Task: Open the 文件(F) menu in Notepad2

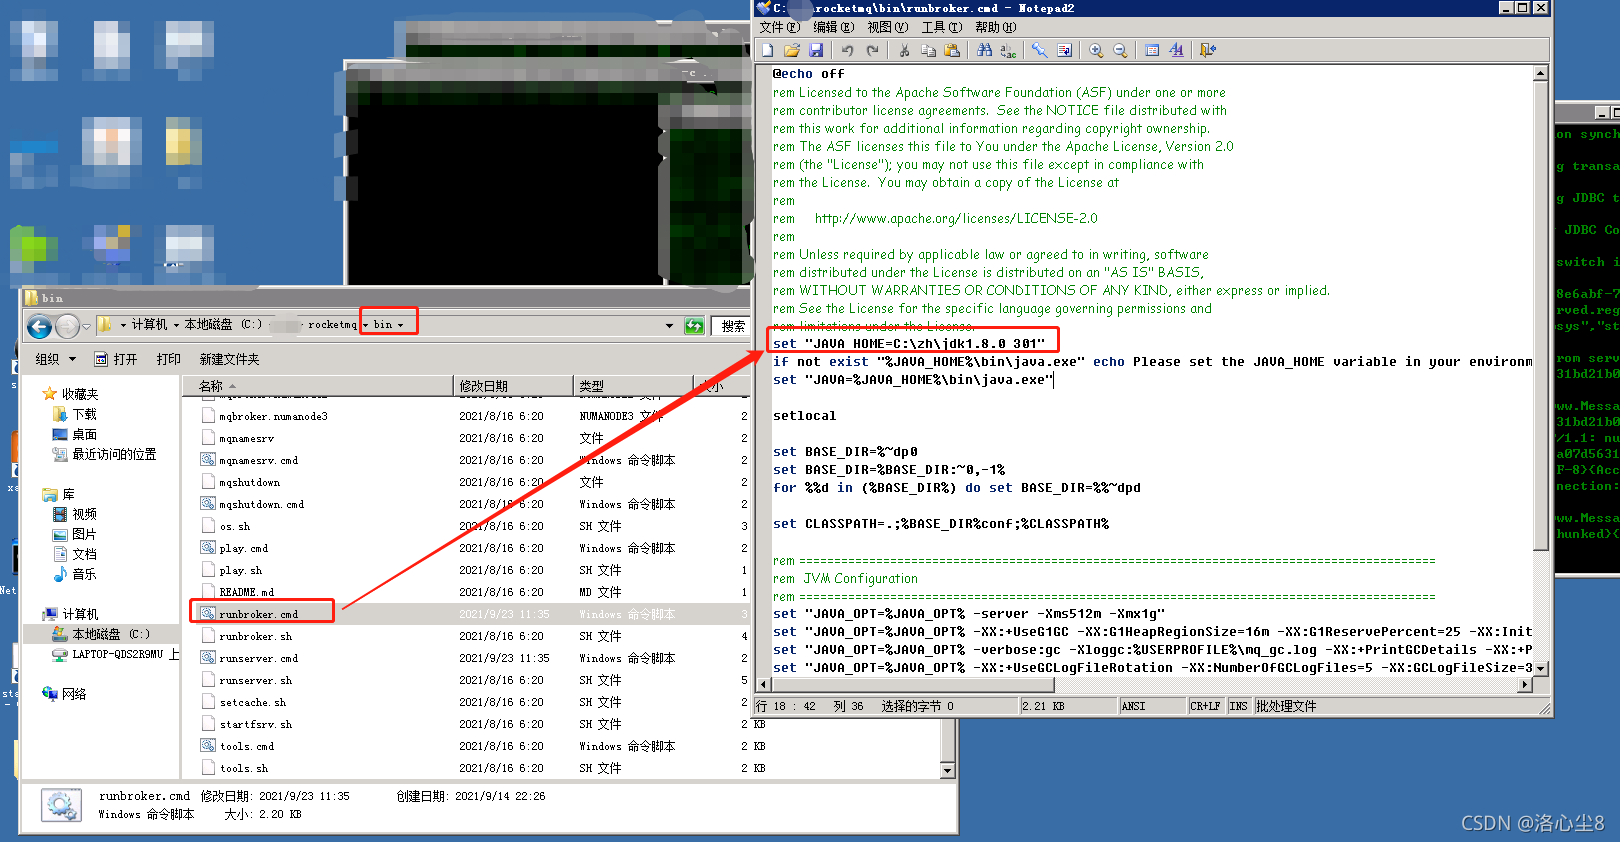Action: pos(780,27)
